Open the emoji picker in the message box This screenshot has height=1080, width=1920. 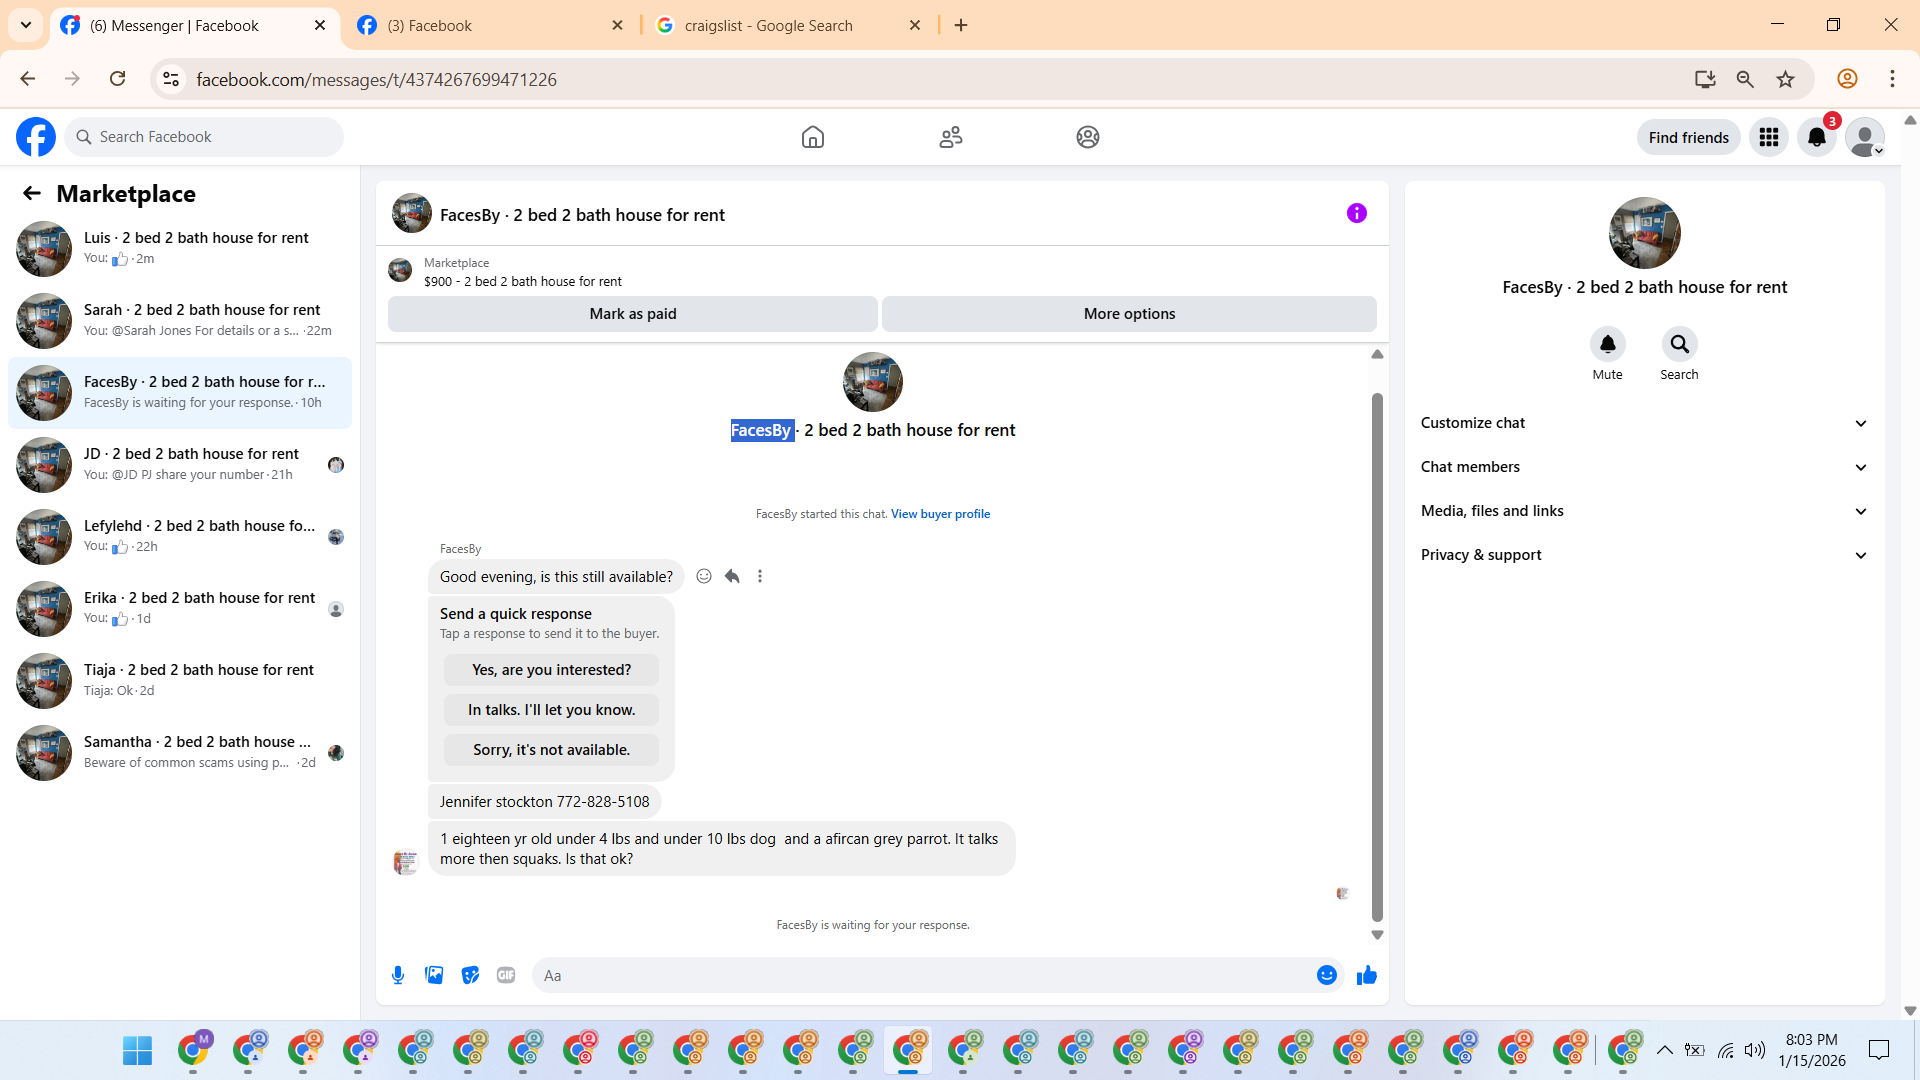point(1327,975)
